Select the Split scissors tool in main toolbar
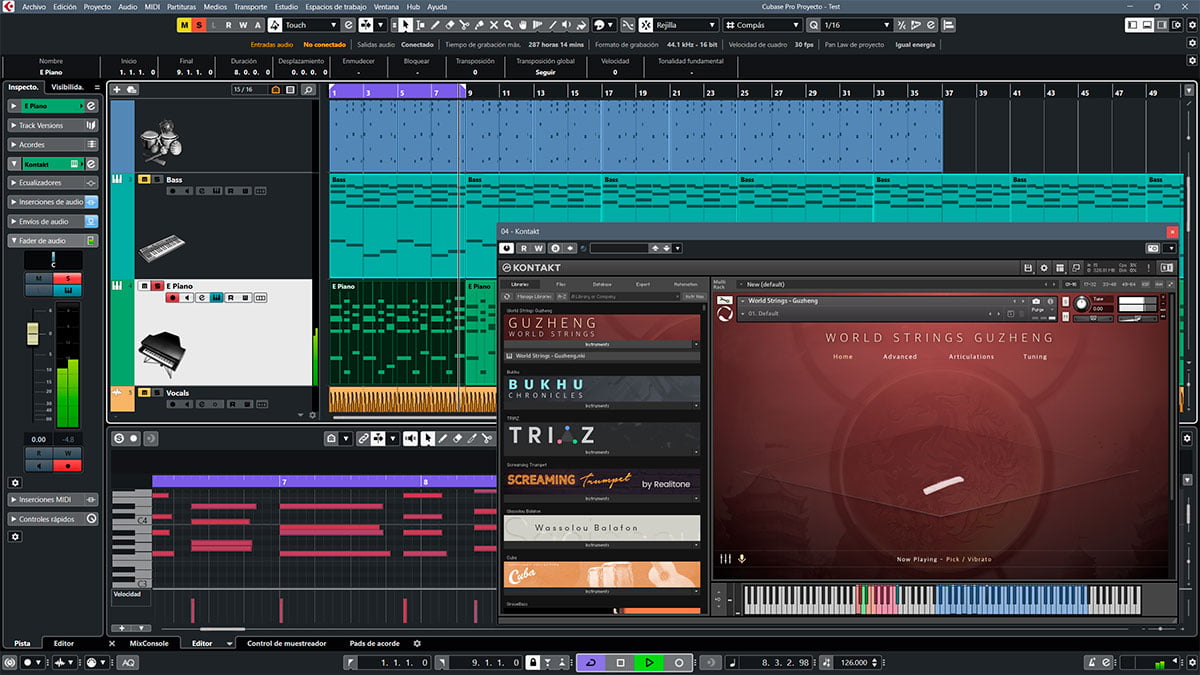The image size is (1200, 675). (465, 24)
